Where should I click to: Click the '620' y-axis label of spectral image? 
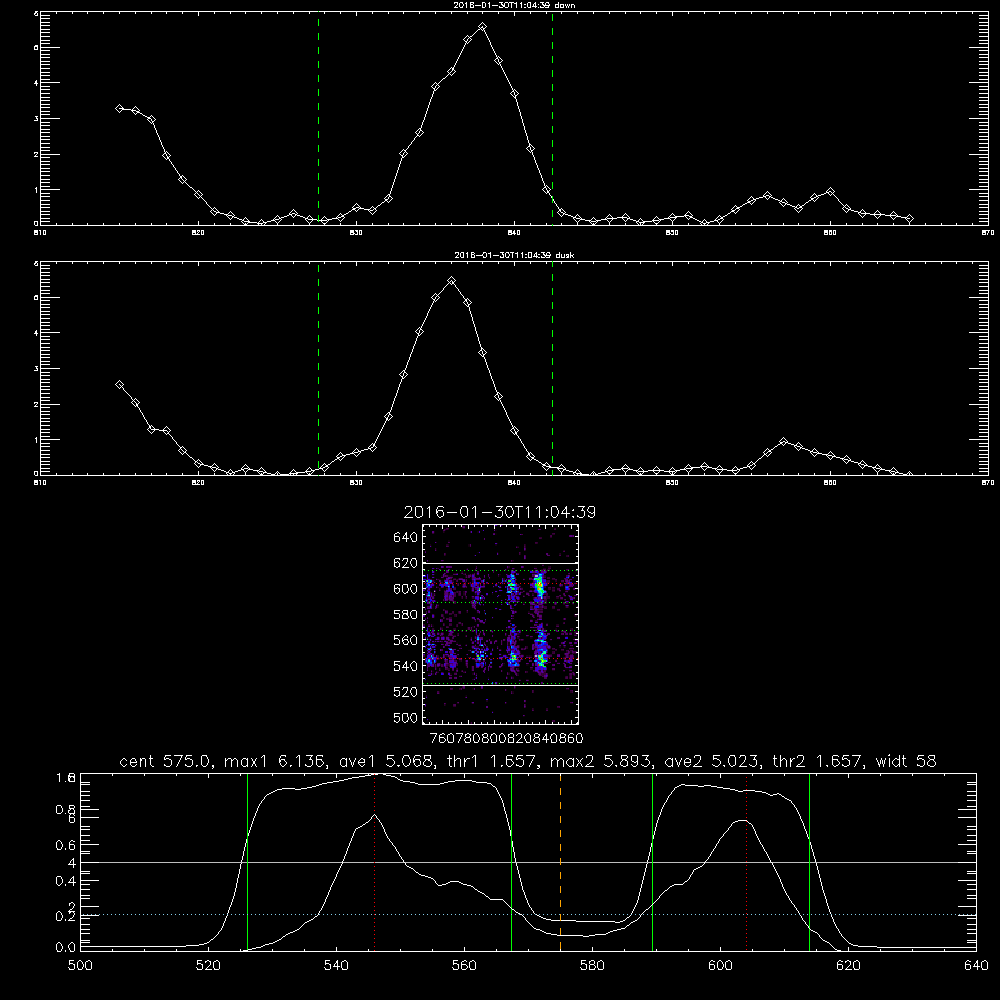[x=406, y=563]
